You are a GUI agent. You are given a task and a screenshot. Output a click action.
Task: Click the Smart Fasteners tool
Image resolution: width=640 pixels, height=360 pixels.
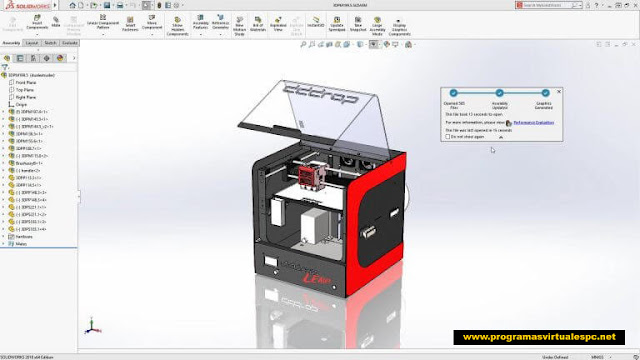click(130, 24)
